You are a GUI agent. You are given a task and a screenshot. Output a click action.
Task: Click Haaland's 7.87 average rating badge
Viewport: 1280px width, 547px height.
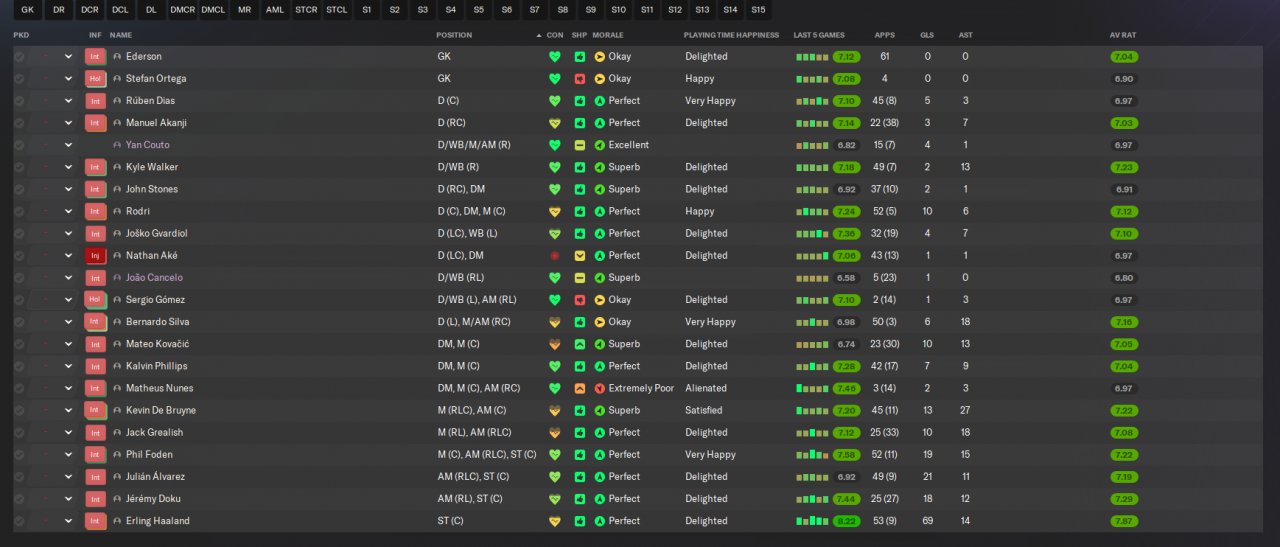point(1124,521)
